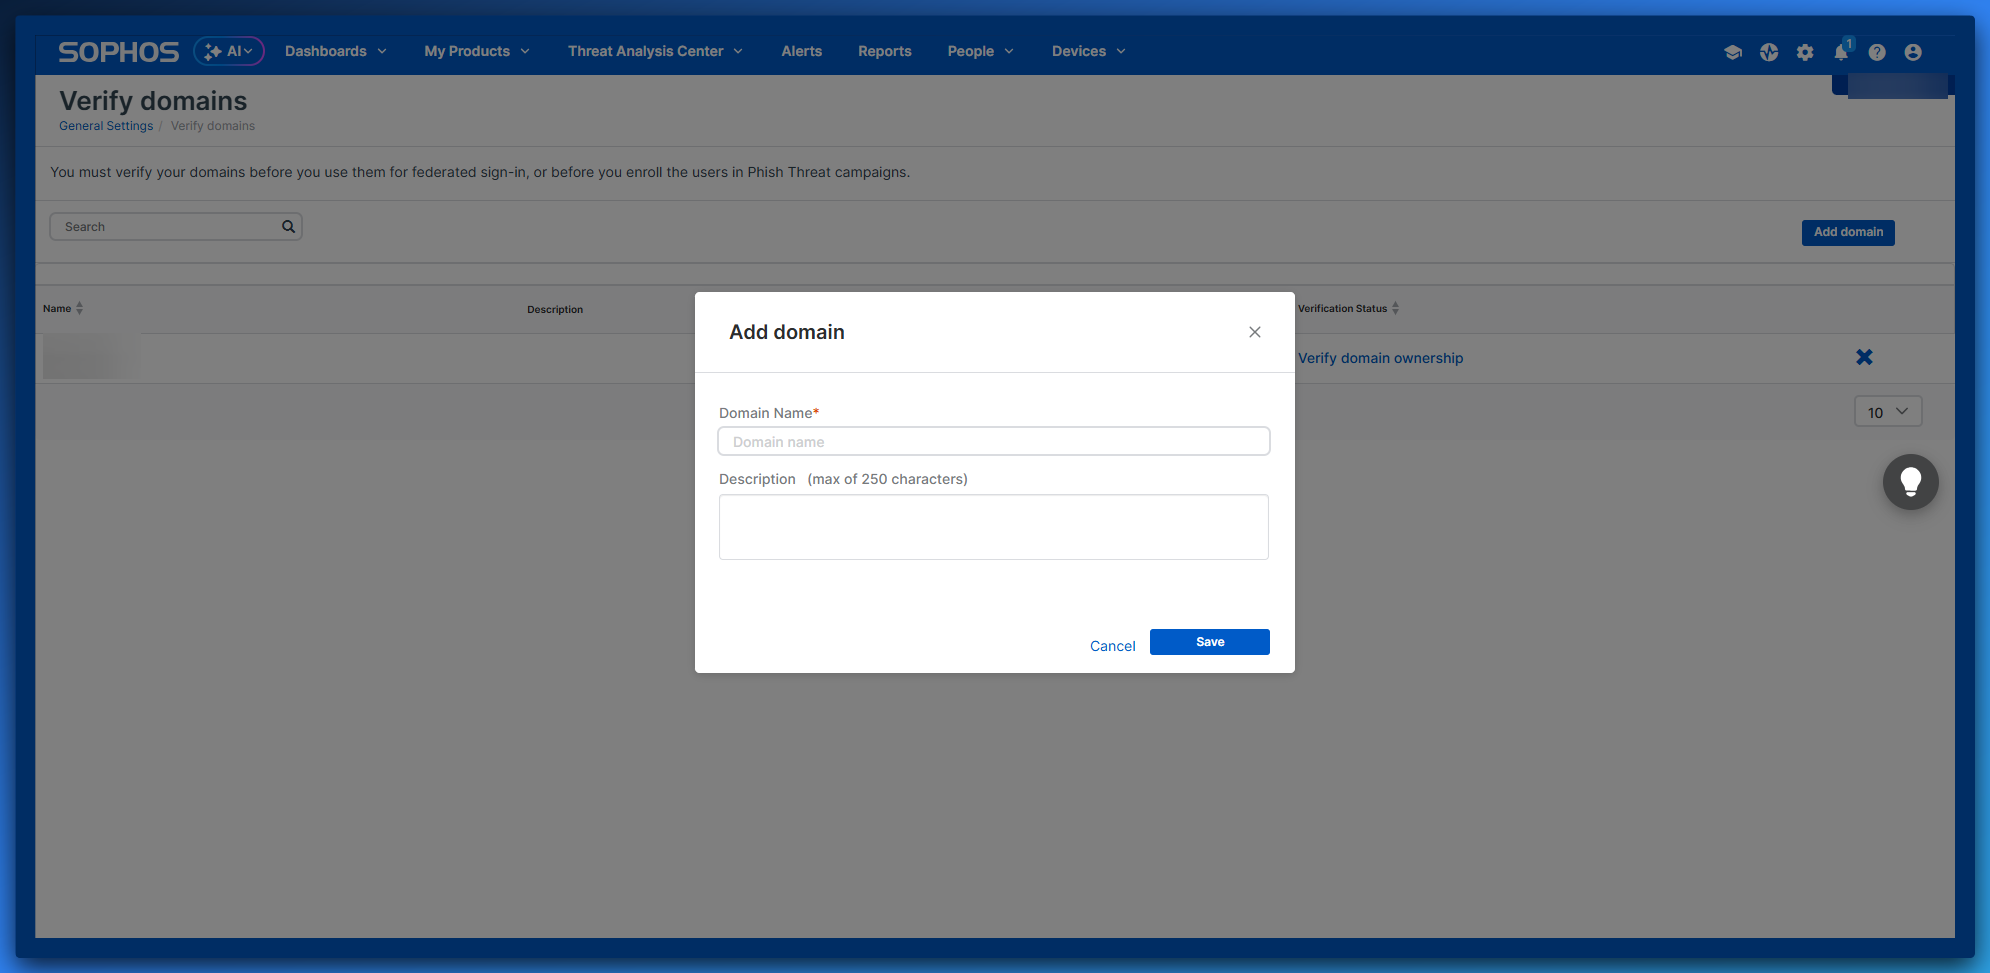
Task: Expand the Dashboards menu
Action: click(335, 51)
